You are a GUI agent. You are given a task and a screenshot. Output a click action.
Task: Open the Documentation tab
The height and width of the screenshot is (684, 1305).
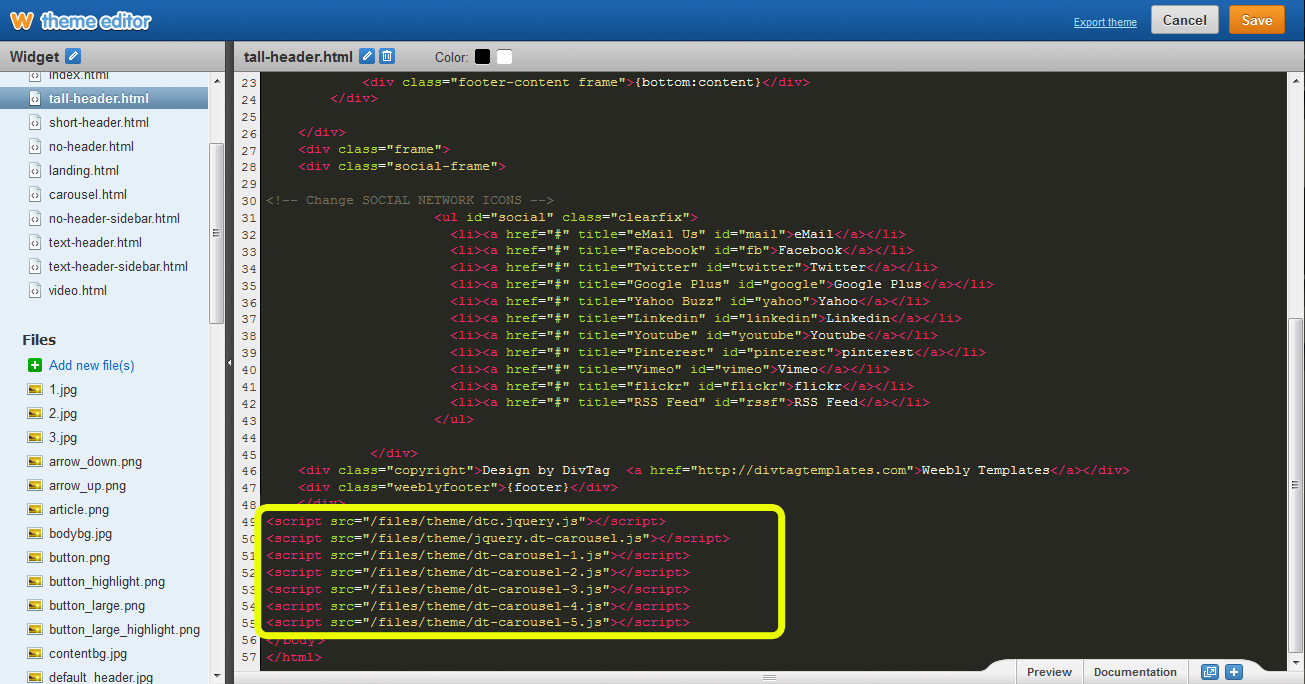1134,672
